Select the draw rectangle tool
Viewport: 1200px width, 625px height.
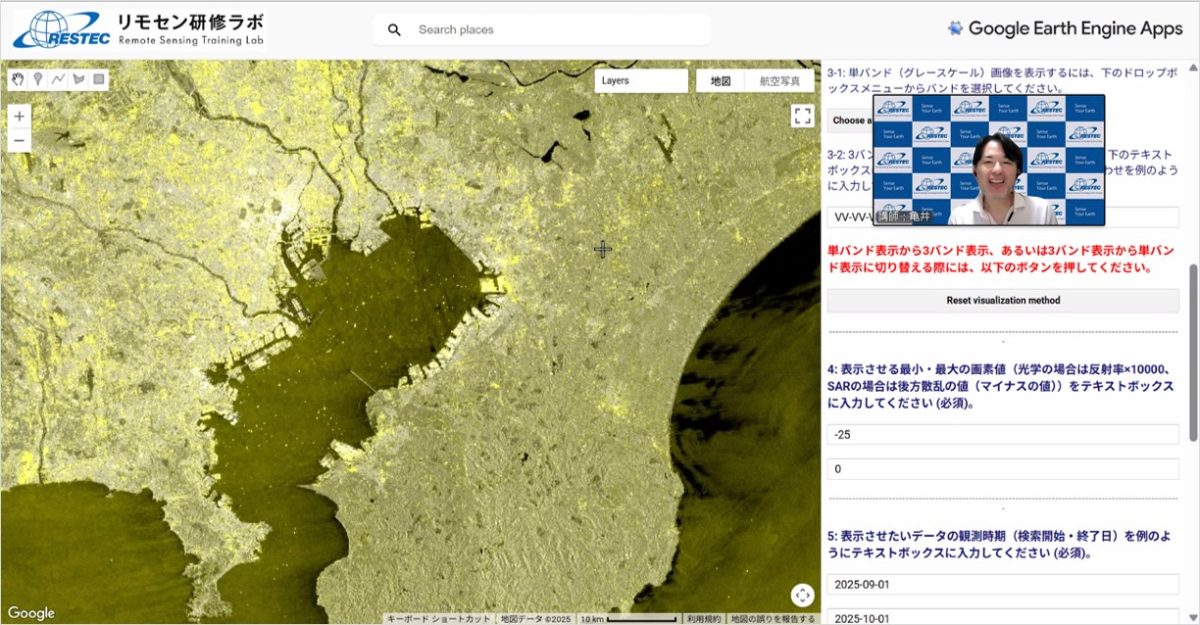tap(98, 79)
